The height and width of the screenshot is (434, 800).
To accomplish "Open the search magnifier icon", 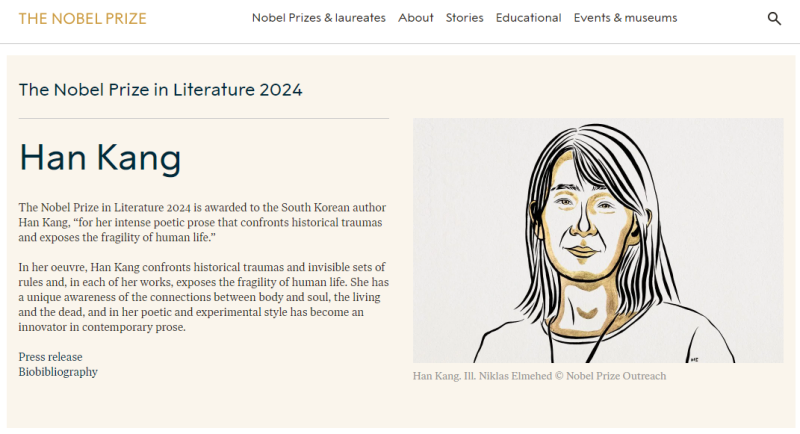I will 774,19.
